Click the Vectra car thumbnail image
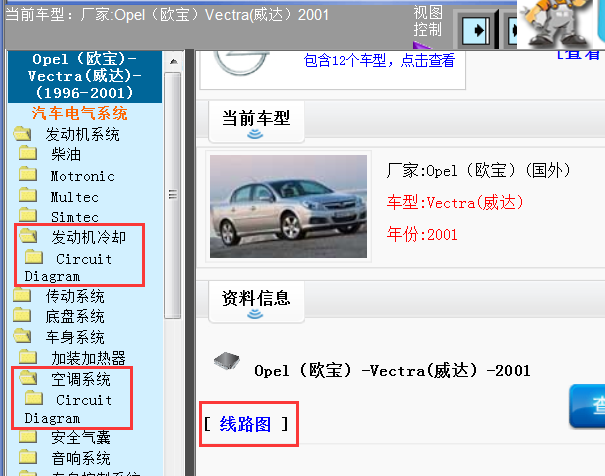The height and width of the screenshot is (476, 605). [288, 206]
